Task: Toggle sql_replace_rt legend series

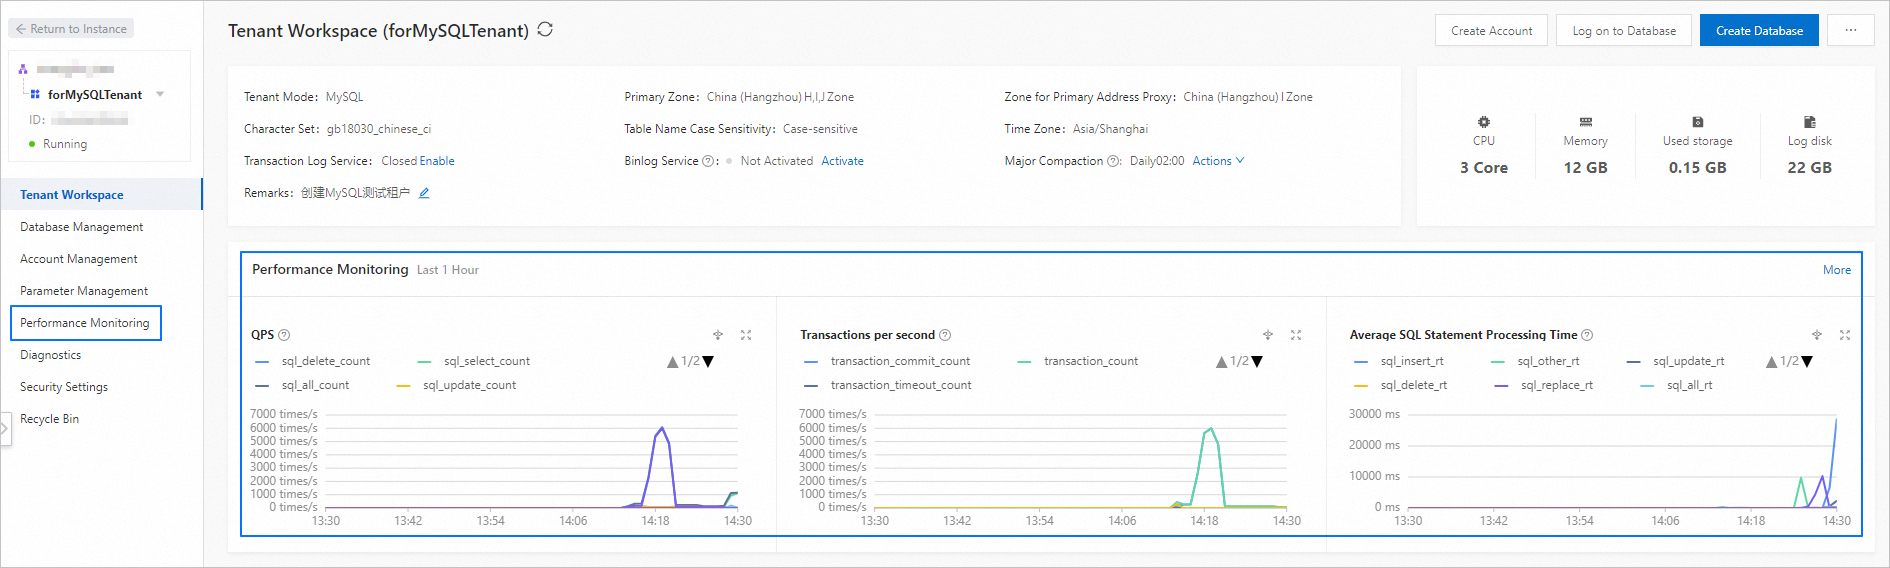Action: (1544, 385)
